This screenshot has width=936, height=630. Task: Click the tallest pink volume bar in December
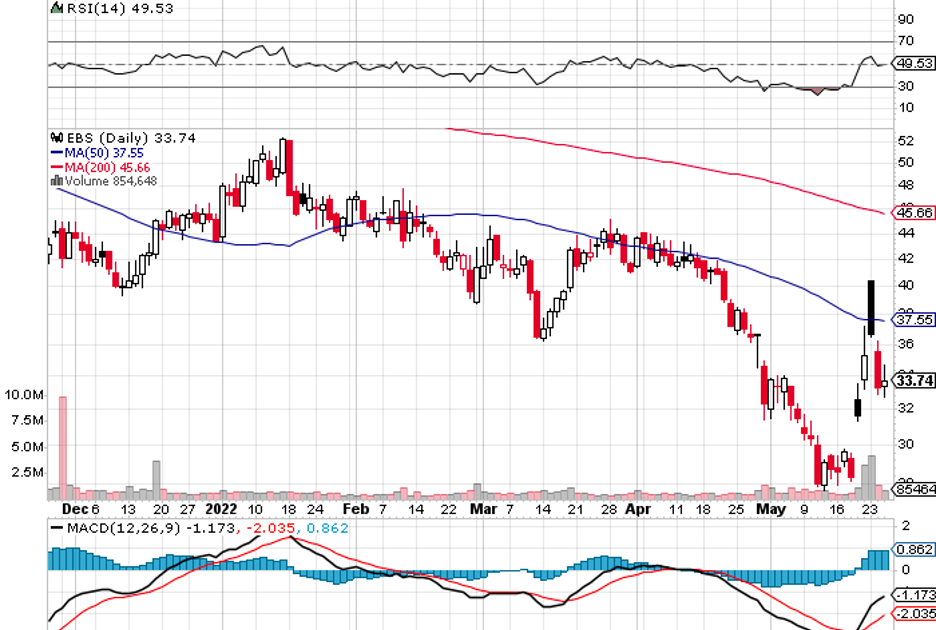point(63,444)
